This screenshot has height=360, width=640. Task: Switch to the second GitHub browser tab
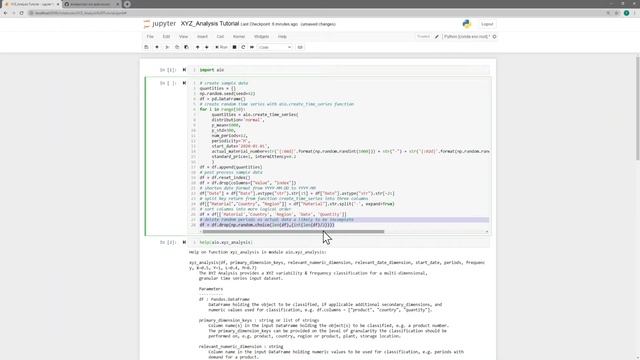tap(90, 4)
